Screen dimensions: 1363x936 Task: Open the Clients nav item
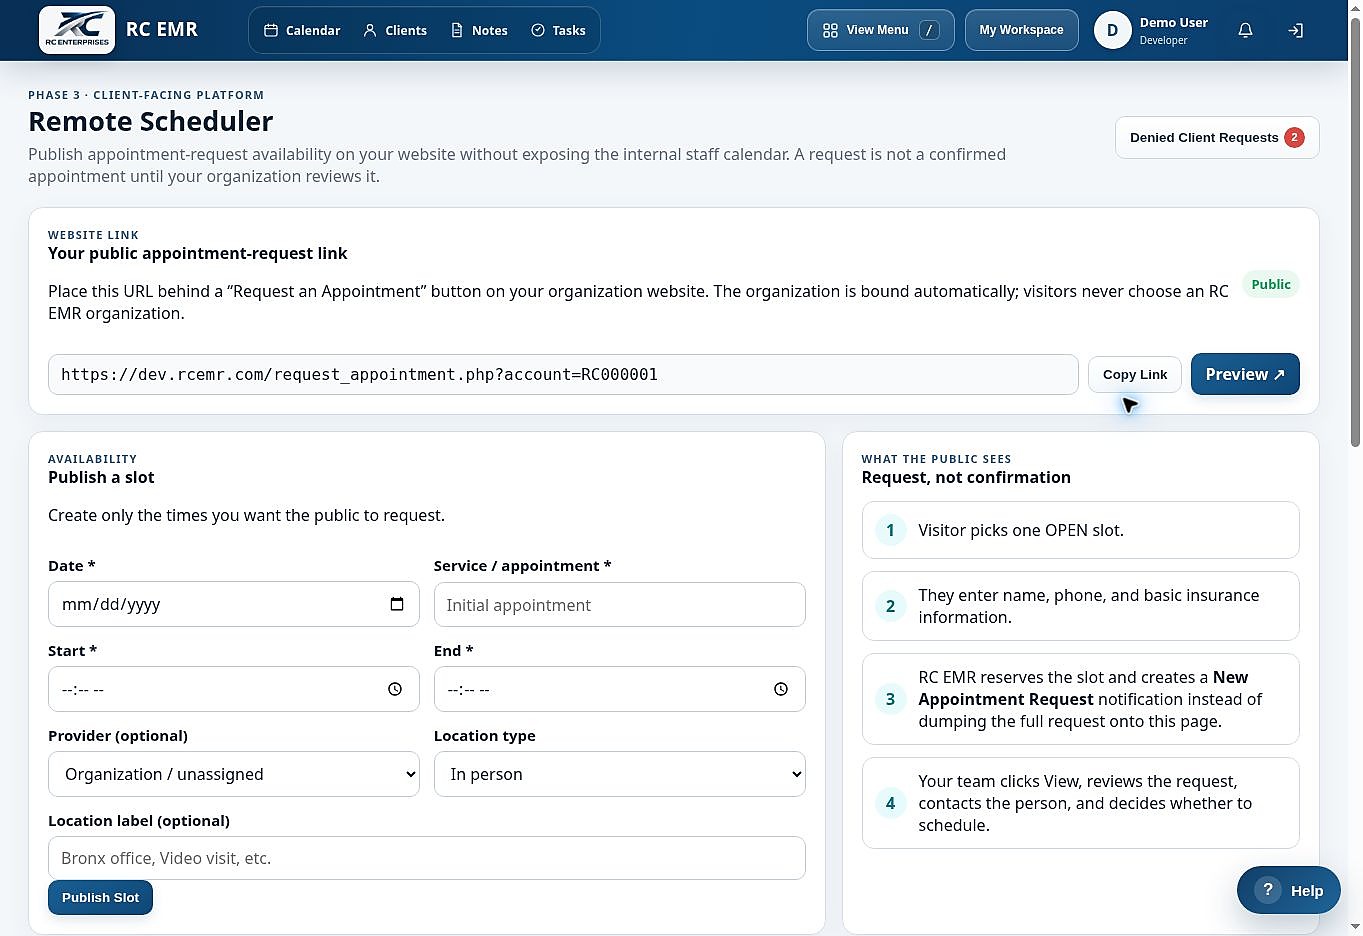pyautogui.click(x=395, y=30)
